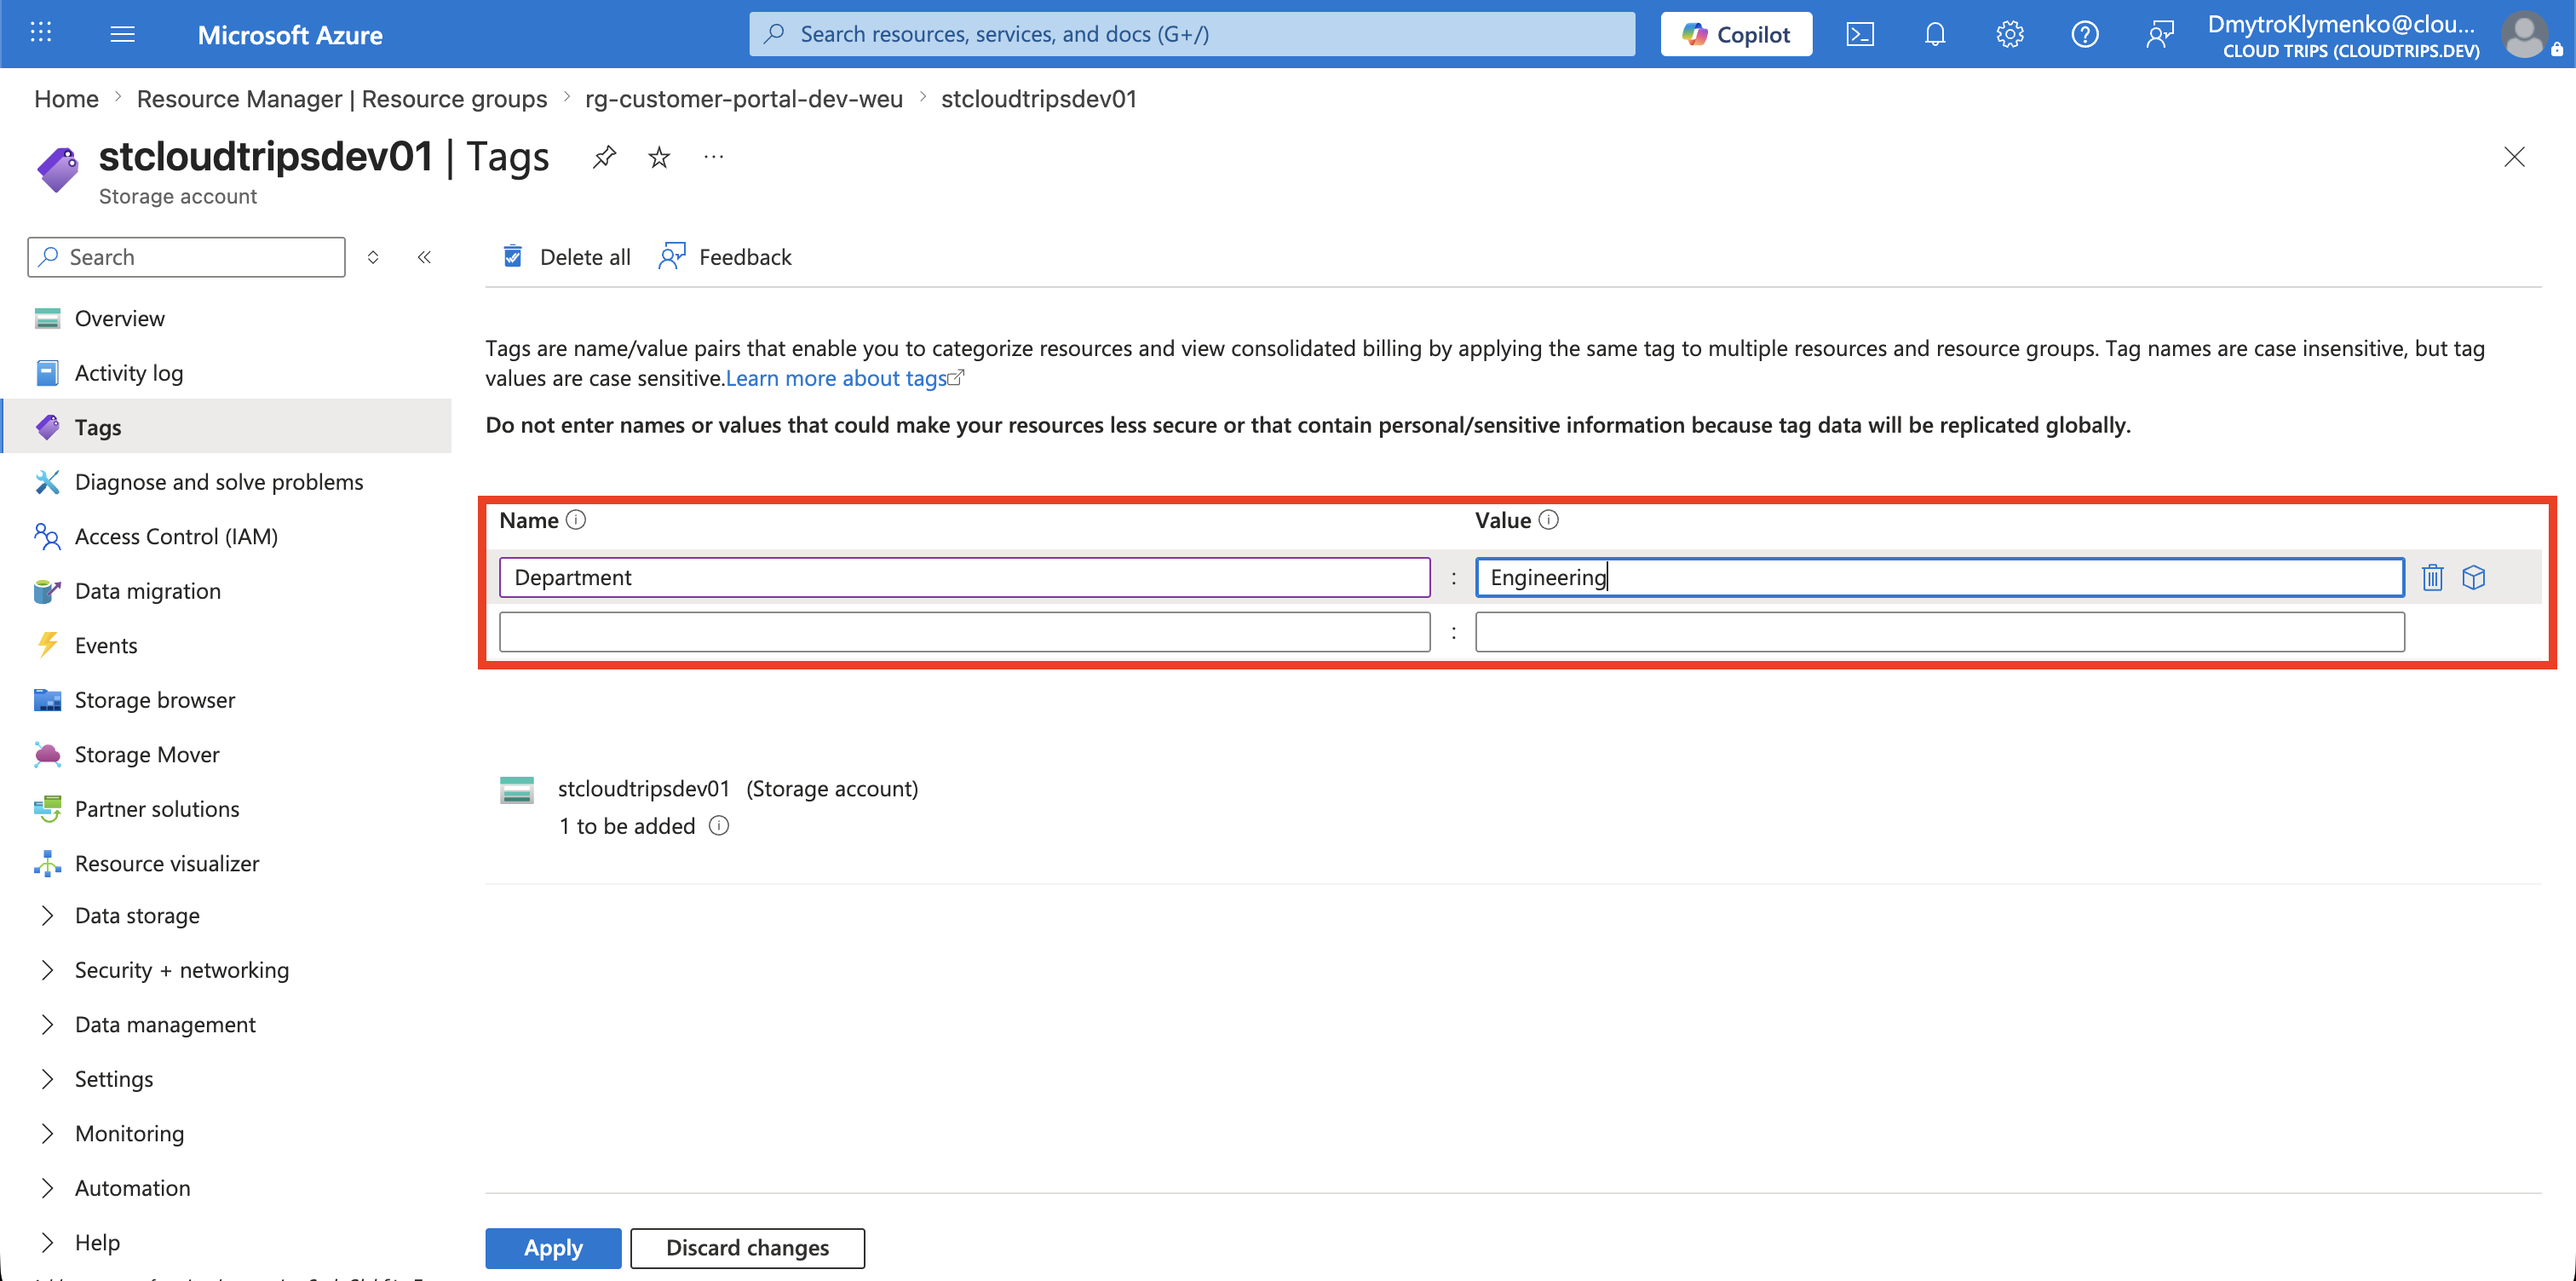This screenshot has width=2576, height=1281.
Task: Collapse the sidebar menu with double chevron
Action: tap(424, 257)
